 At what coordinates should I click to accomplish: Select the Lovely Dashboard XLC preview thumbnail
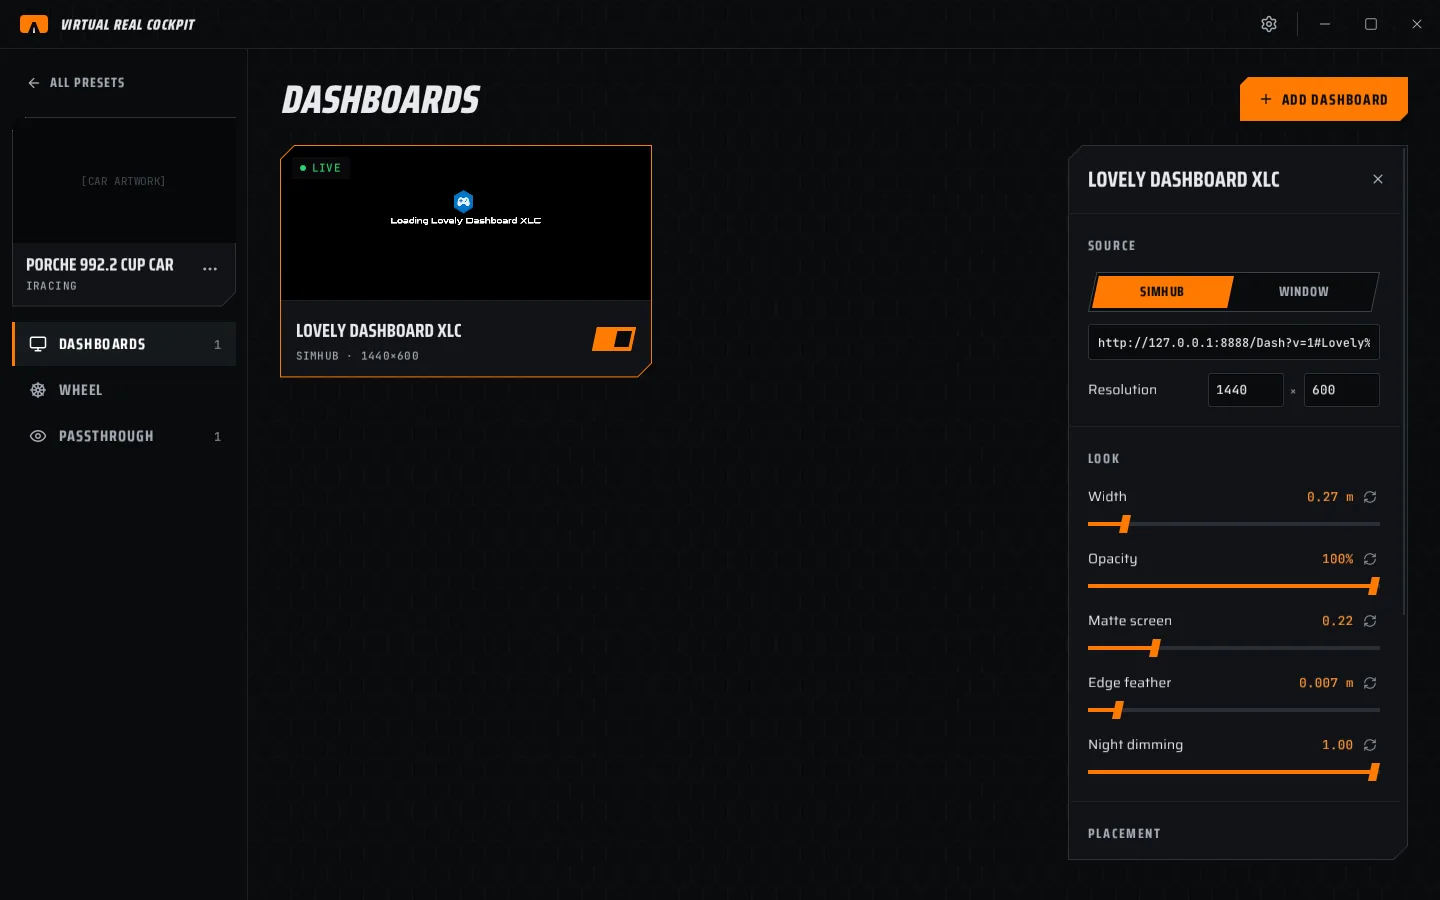click(466, 223)
